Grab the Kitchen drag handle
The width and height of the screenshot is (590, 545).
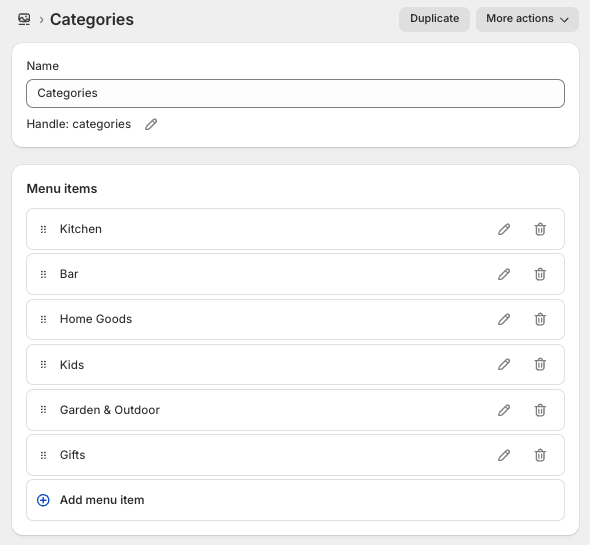(x=43, y=229)
